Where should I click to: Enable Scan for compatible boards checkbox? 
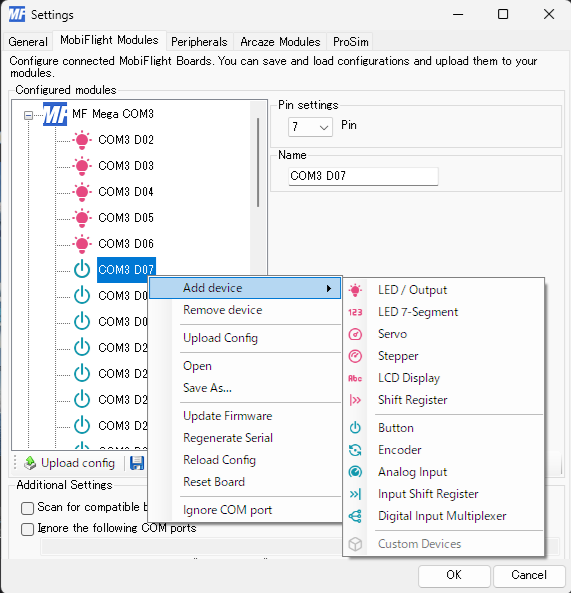tap(27, 508)
